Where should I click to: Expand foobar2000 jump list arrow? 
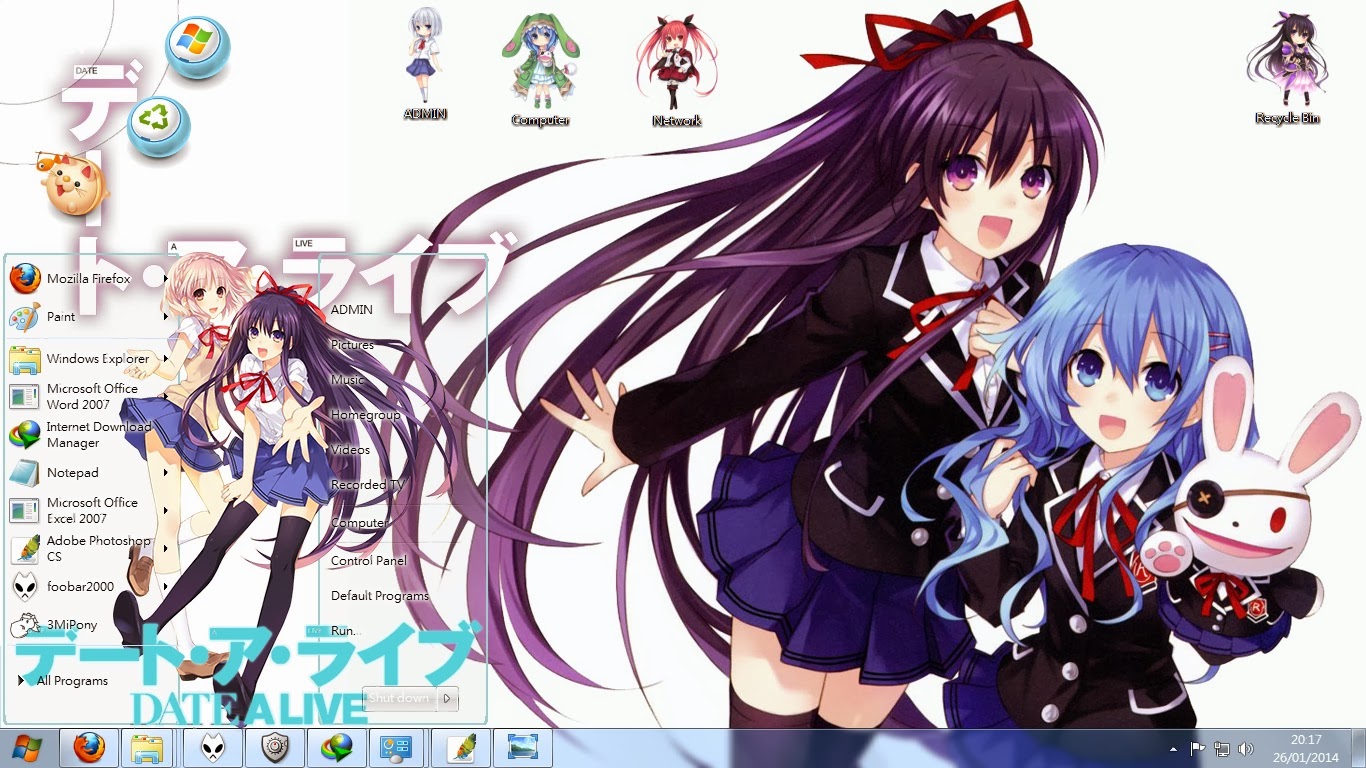[165, 587]
